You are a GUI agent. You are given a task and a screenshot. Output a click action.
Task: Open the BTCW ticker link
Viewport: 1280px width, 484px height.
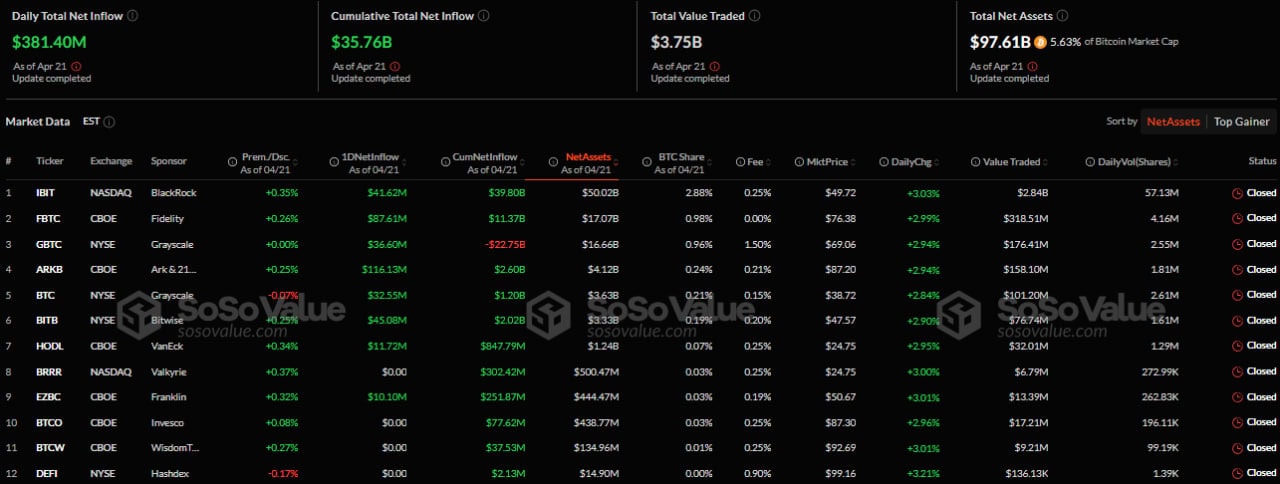49,448
